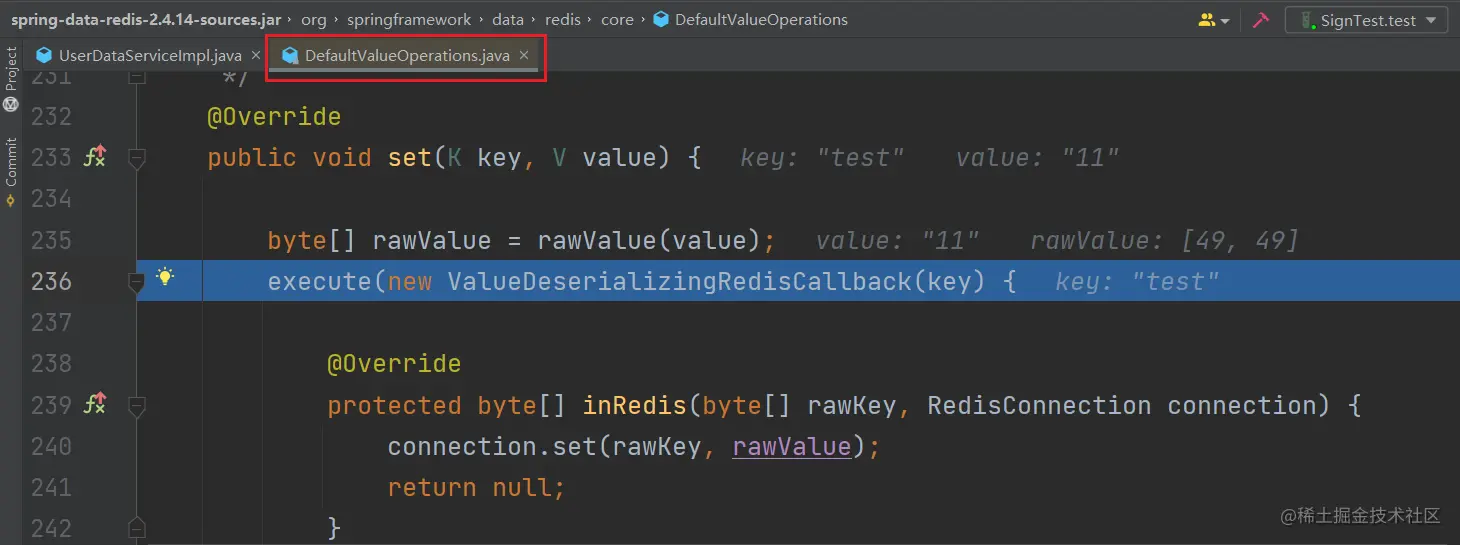Open the SignTest.test run configuration dropdown
Screen dimensions: 1460x545
[x=1366, y=20]
